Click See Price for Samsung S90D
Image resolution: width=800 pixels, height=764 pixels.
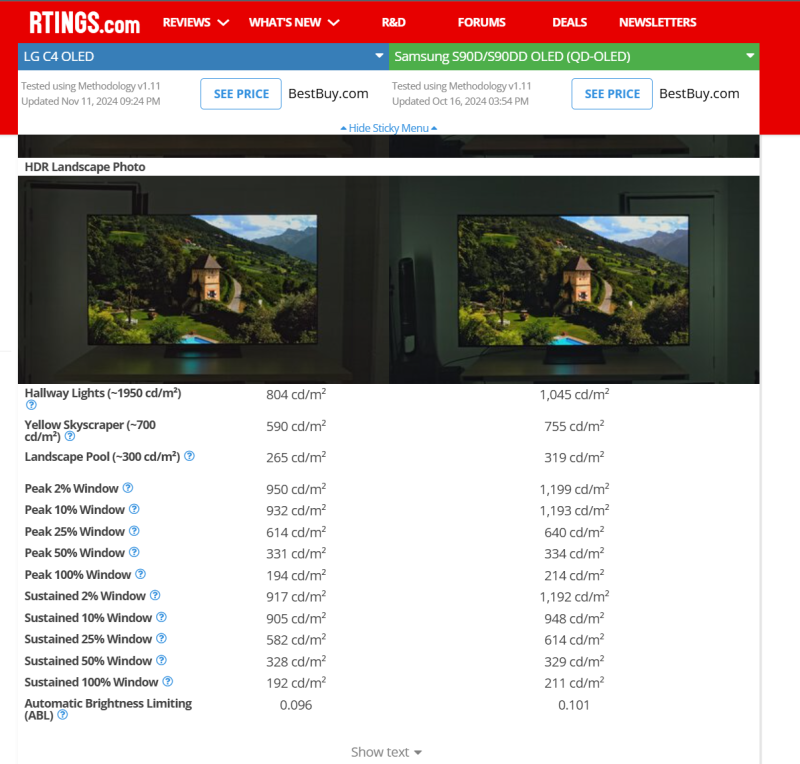click(x=612, y=94)
